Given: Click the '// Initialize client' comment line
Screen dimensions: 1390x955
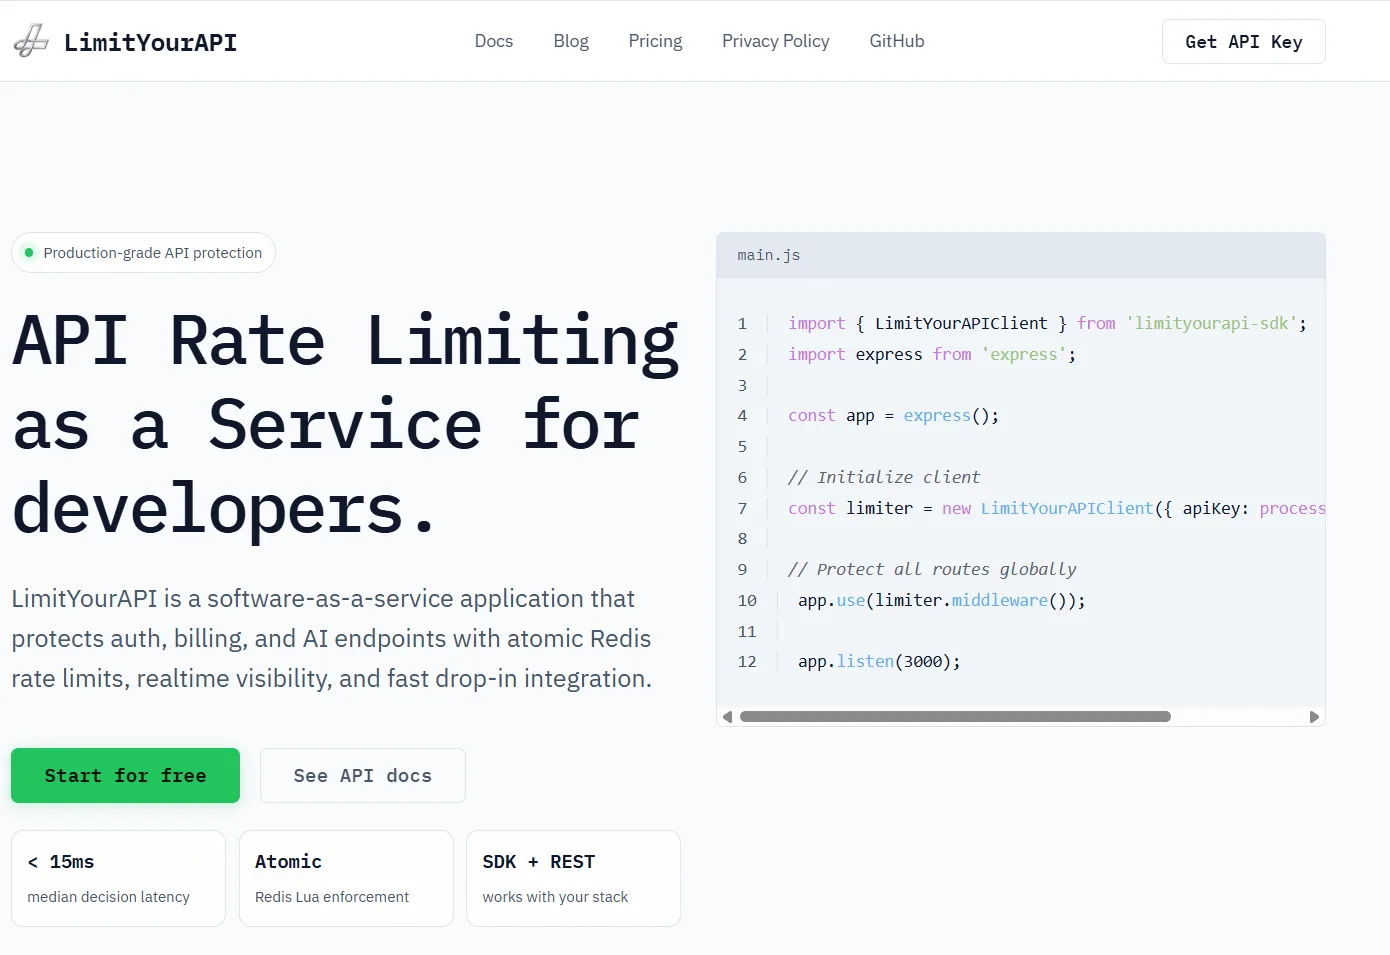Looking at the screenshot, I should [x=884, y=477].
